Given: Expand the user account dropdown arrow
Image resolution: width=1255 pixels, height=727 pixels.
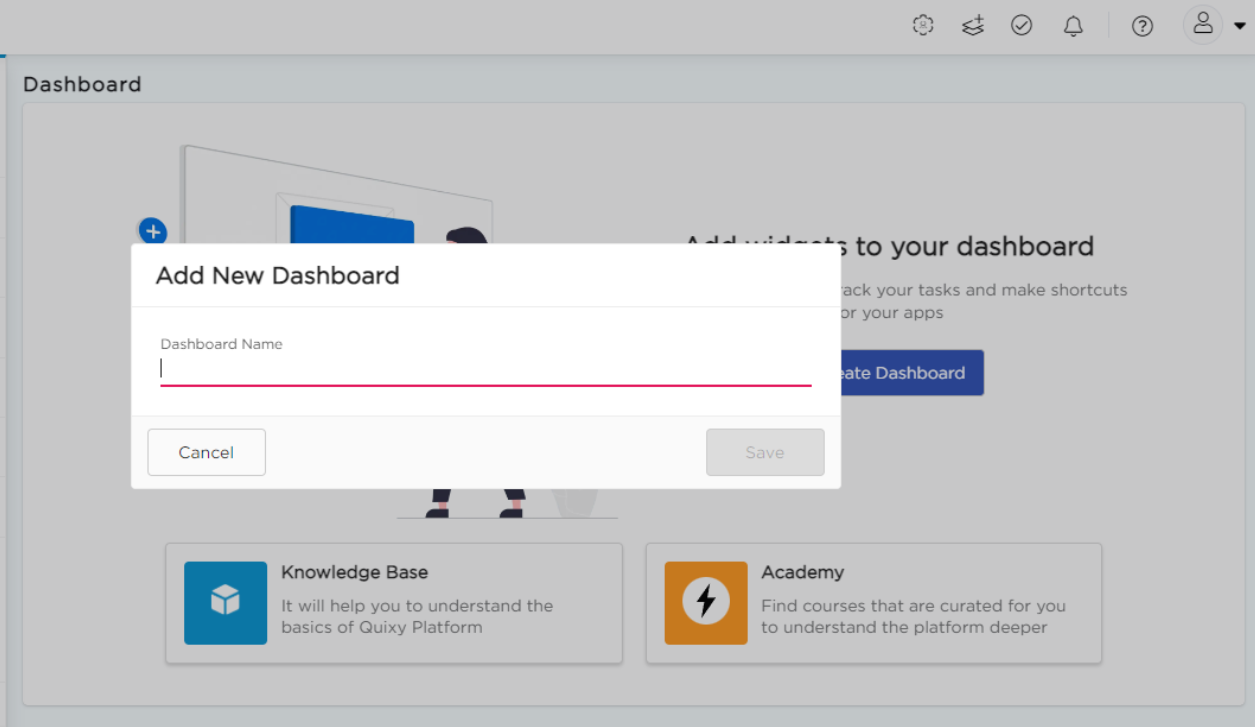Looking at the screenshot, I should click(x=1240, y=26).
